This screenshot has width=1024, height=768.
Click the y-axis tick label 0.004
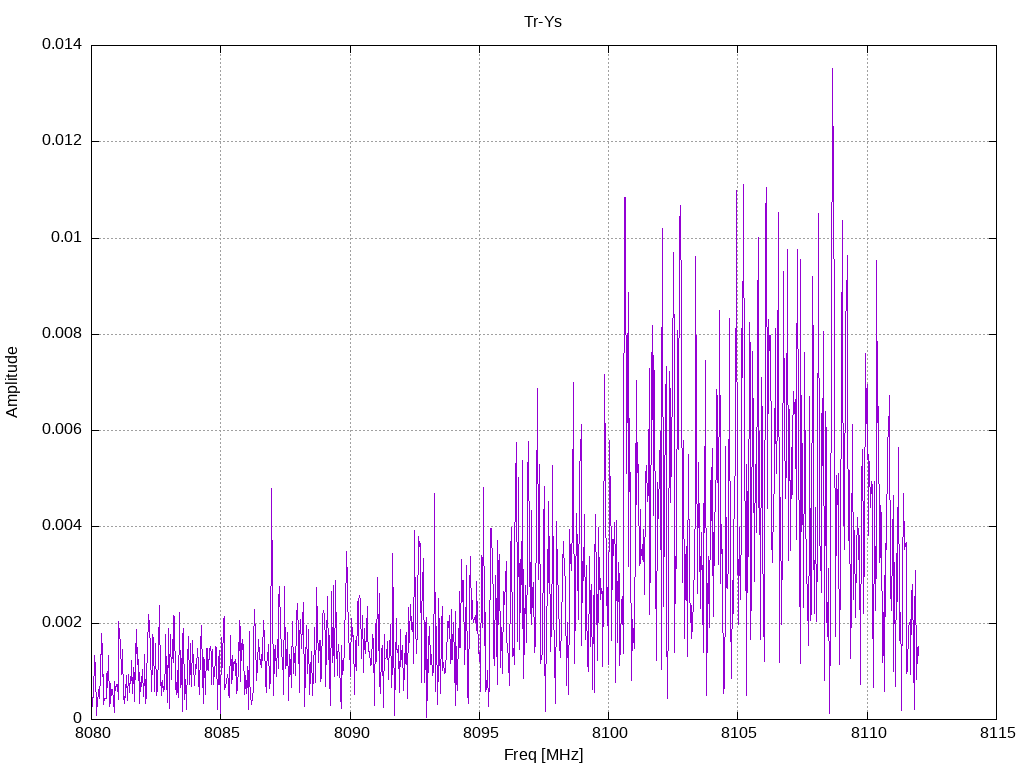coord(62,525)
